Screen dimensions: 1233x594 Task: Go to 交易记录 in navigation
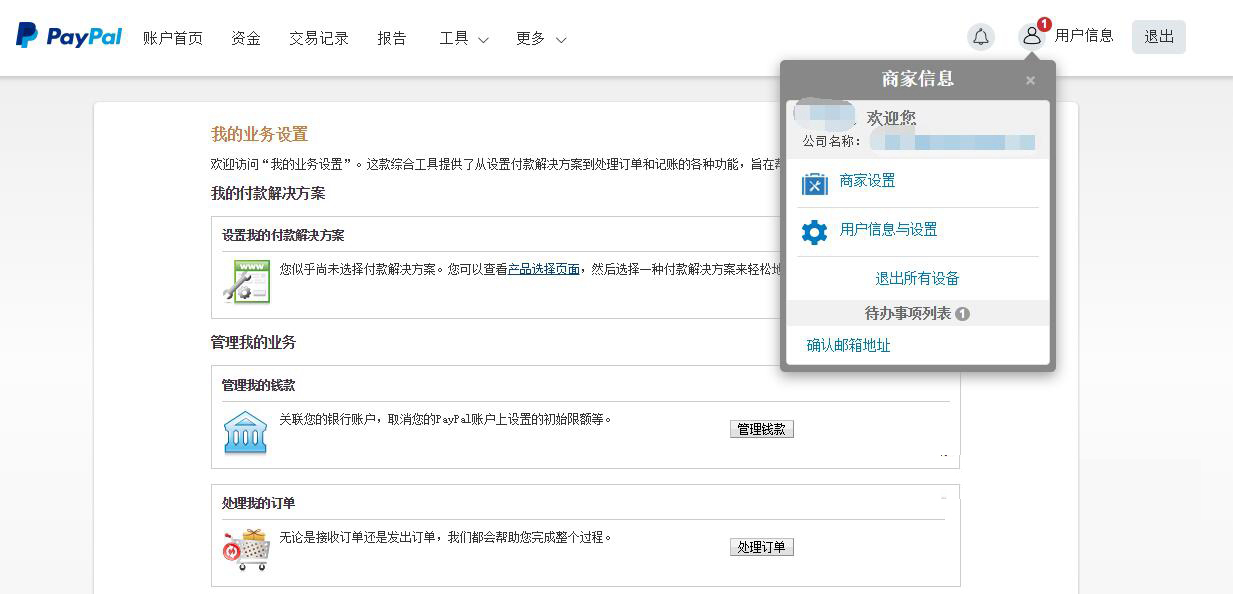pyautogui.click(x=319, y=38)
